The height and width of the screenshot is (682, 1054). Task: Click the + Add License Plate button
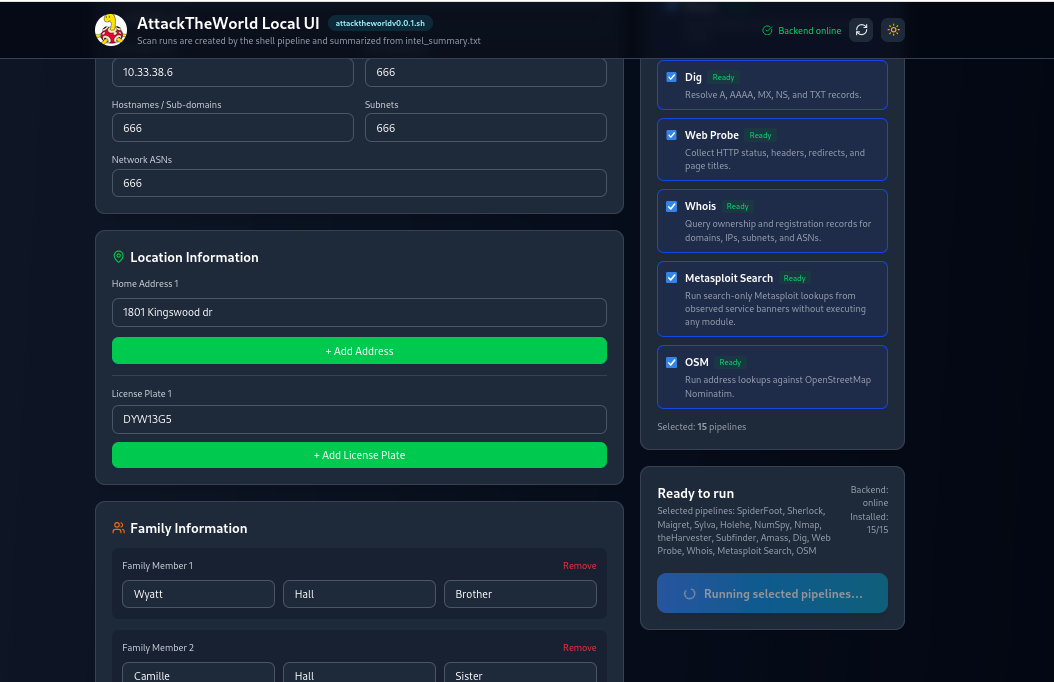[359, 455]
